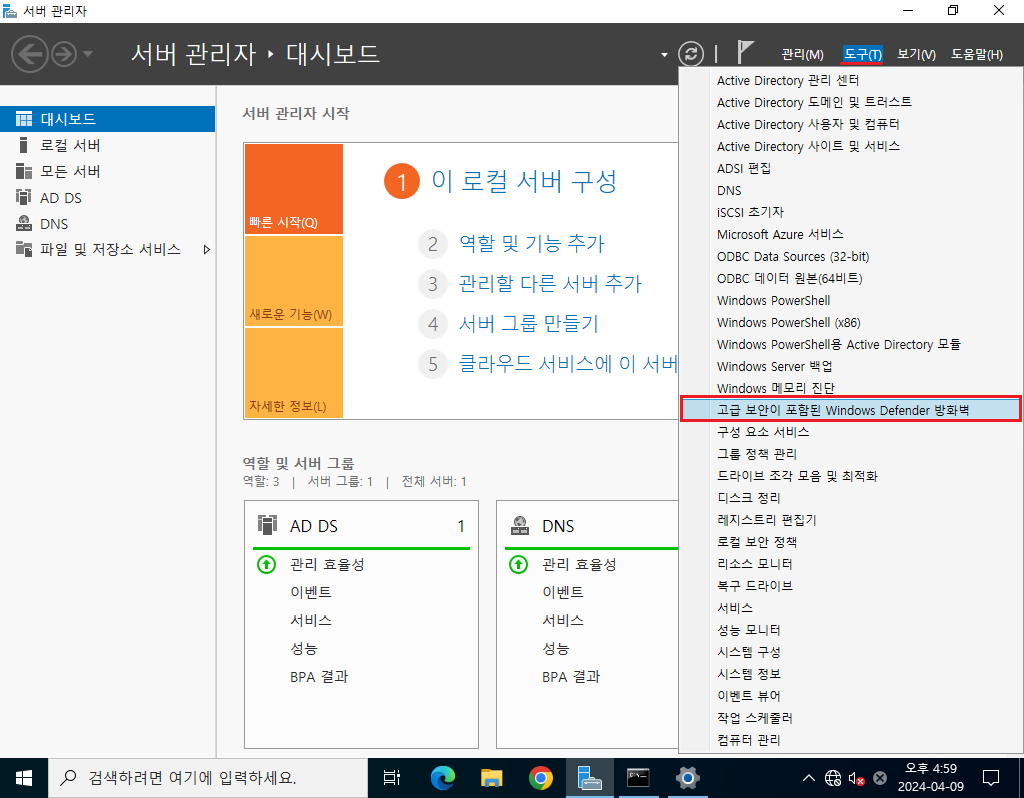Screen dimensions: 1024x798
Task: Open the notifications flag
Action: coord(744,52)
